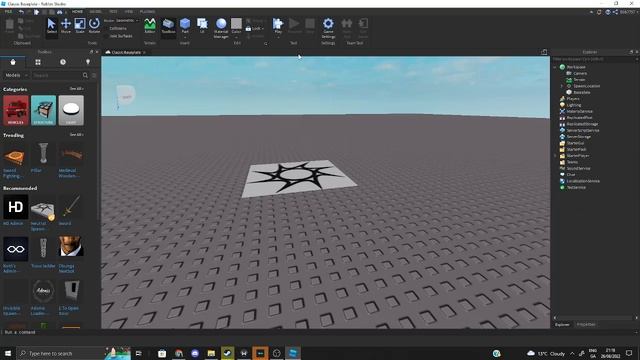The image size is (640, 360).
Task: Choose the Scale tool
Action: [80, 26]
